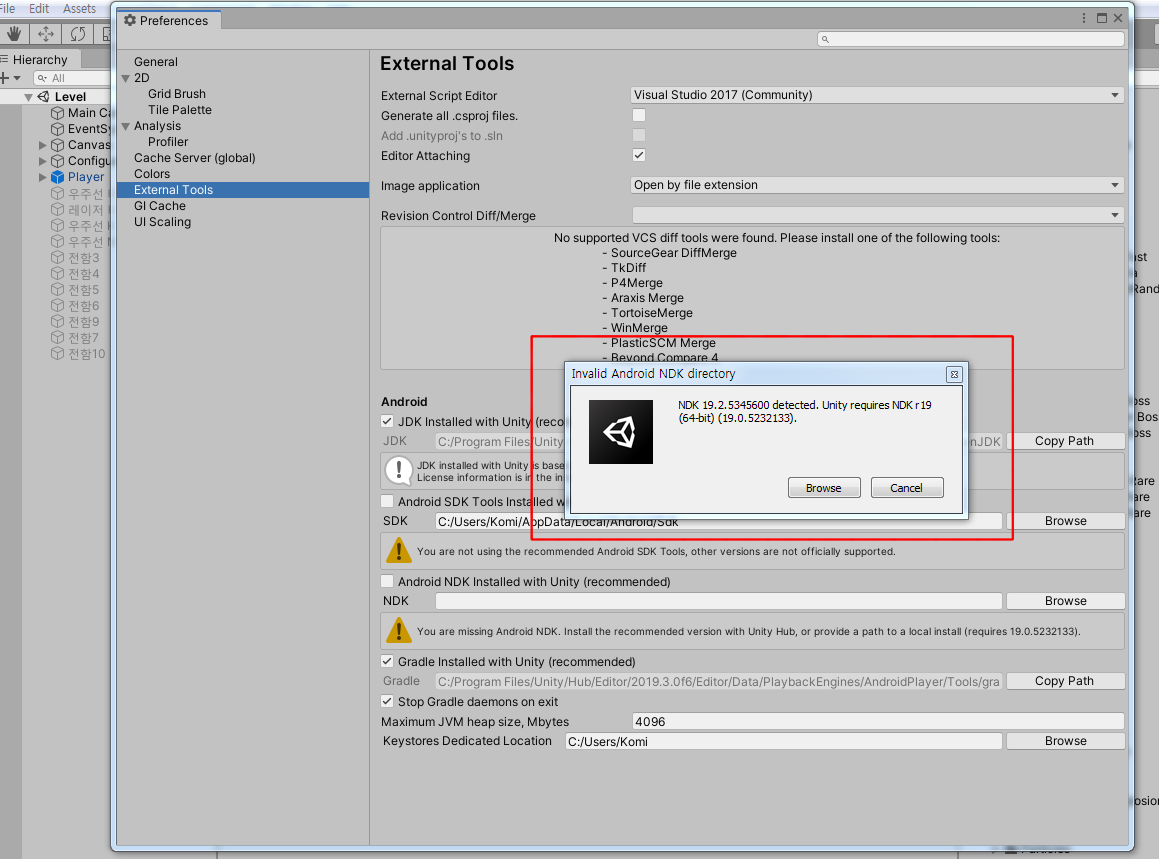Open the Assets menu
The width and height of the screenshot is (1159, 859).
click(79, 9)
